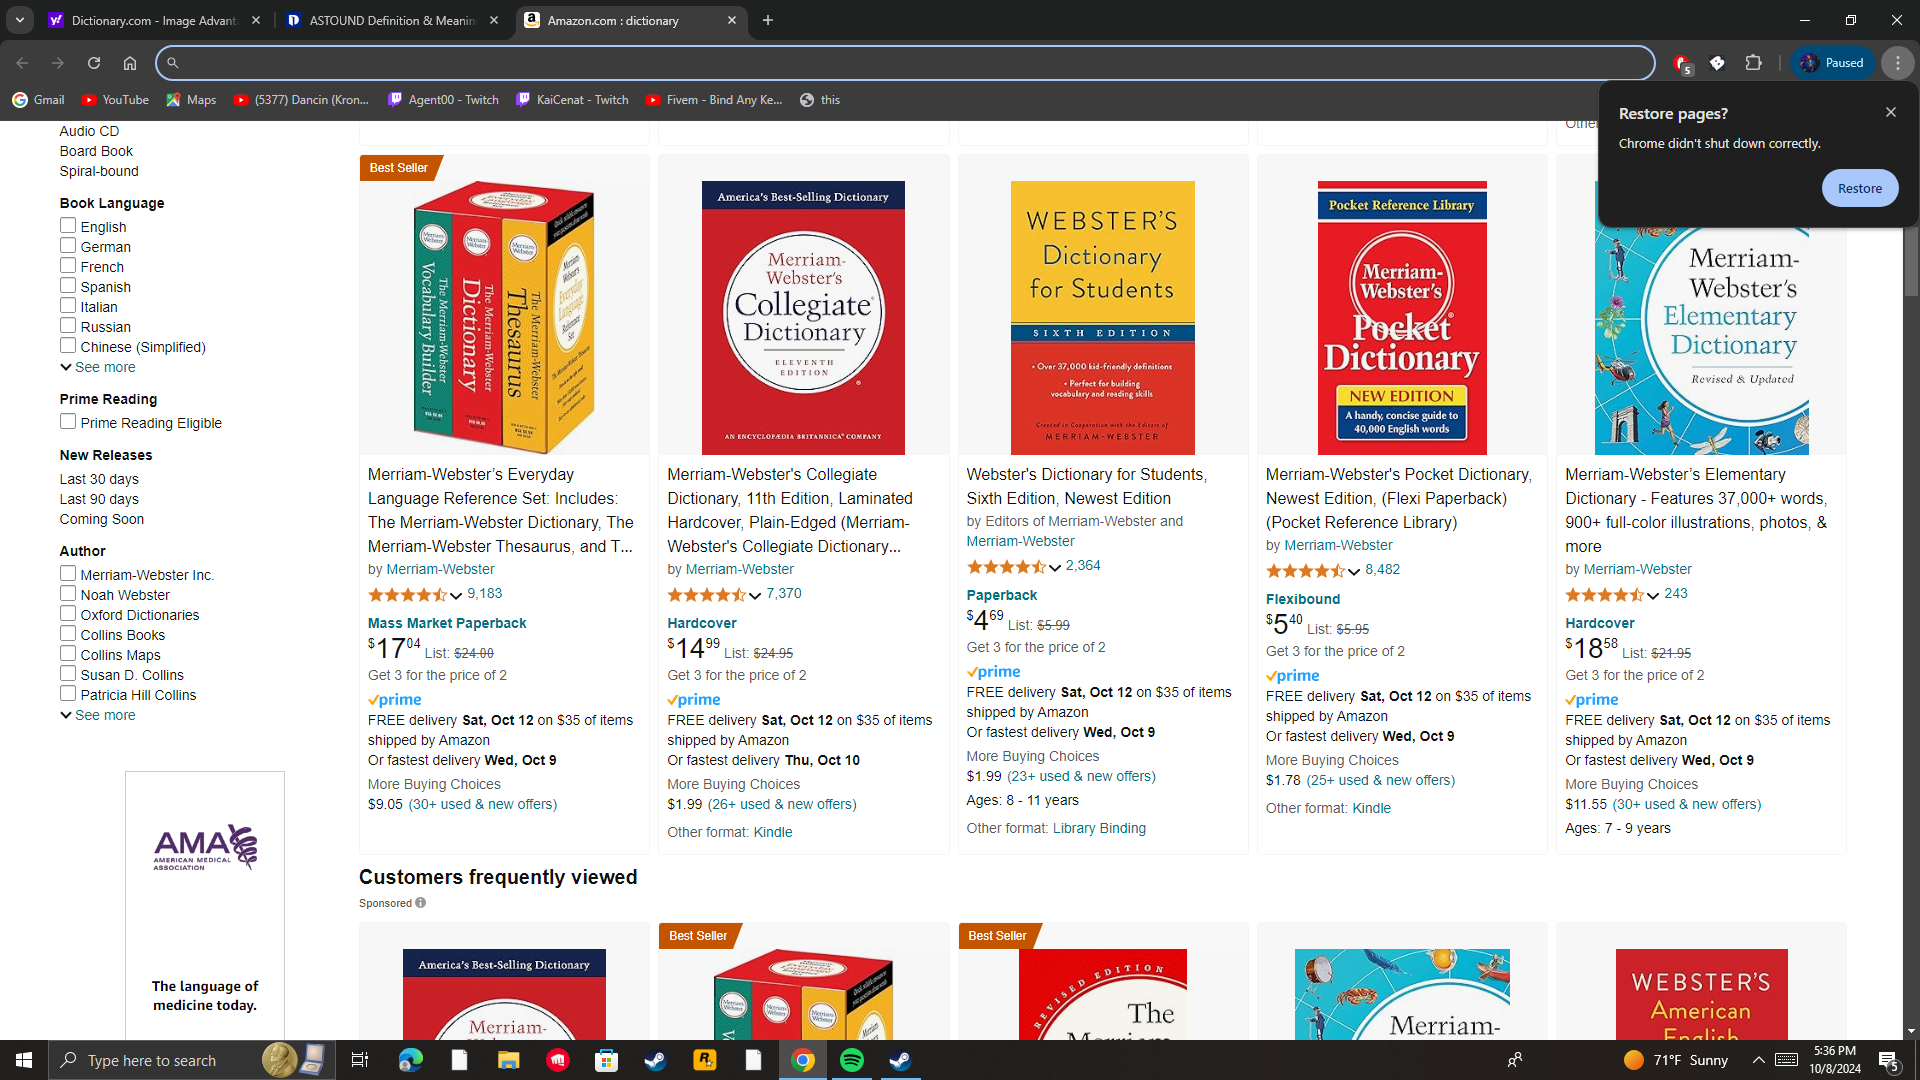
Task: Open the new tab plus button
Action: [x=768, y=20]
